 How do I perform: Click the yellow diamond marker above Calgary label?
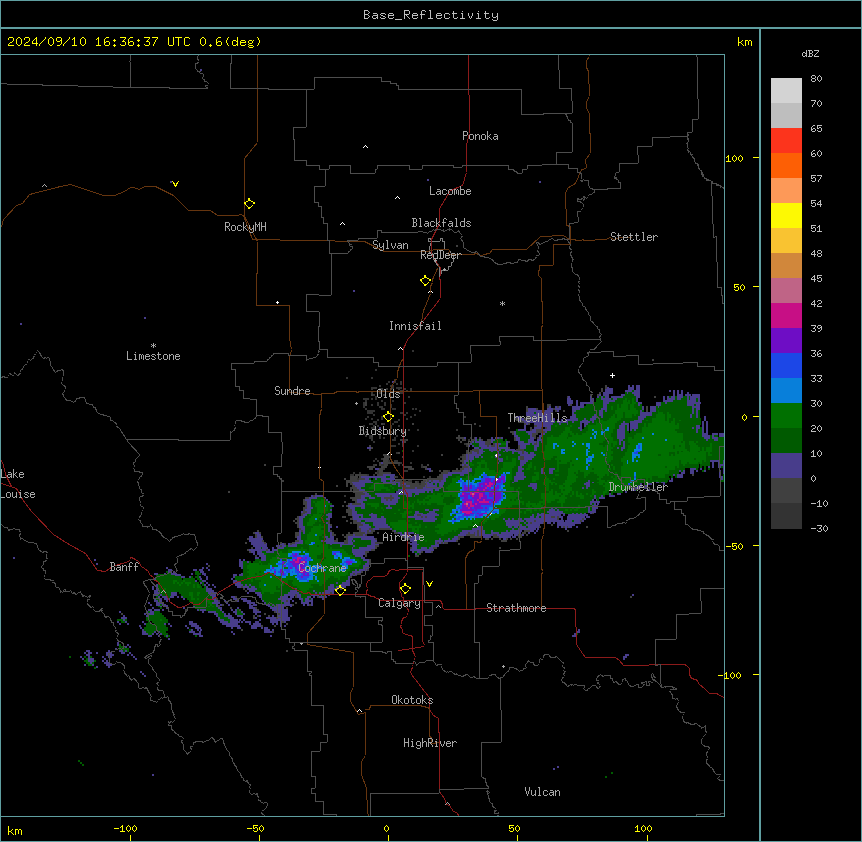click(405, 589)
